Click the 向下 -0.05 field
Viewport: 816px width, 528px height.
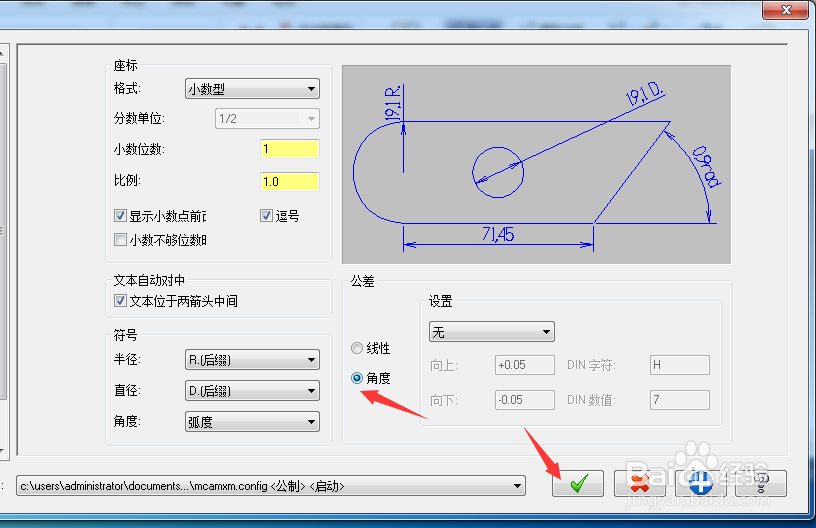pyautogui.click(x=525, y=400)
